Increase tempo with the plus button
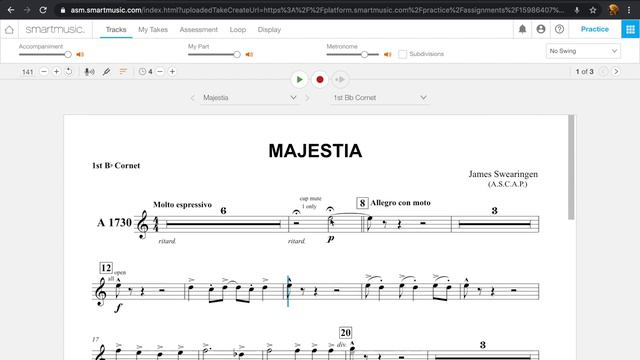The width and height of the screenshot is (640, 360). tap(56, 71)
